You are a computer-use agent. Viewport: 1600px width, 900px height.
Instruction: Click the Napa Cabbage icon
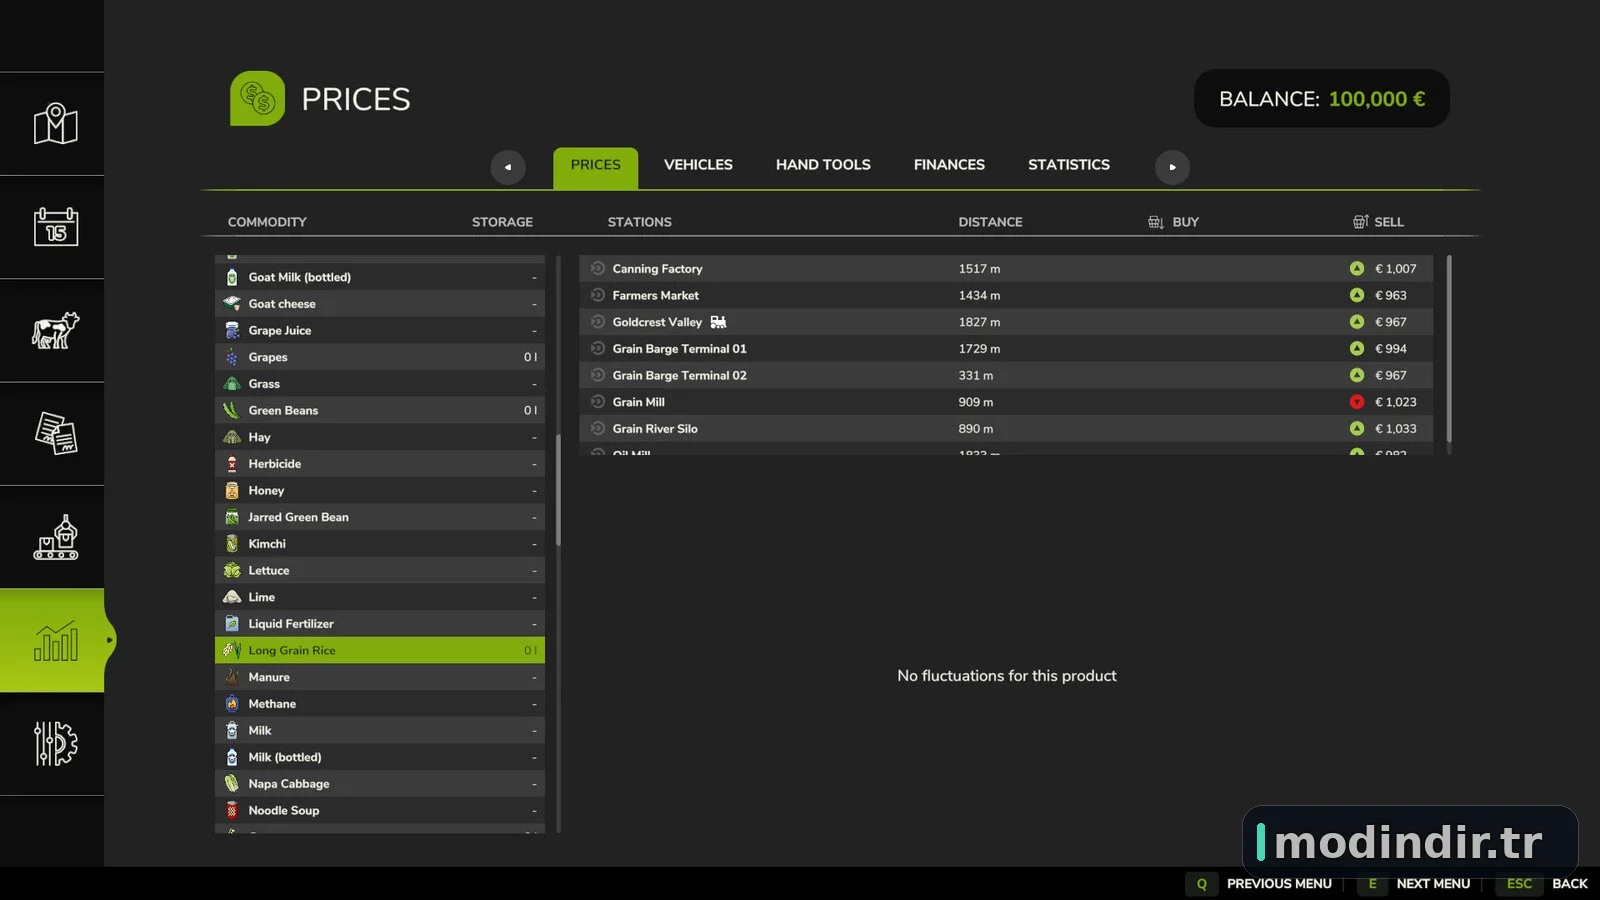(x=232, y=784)
